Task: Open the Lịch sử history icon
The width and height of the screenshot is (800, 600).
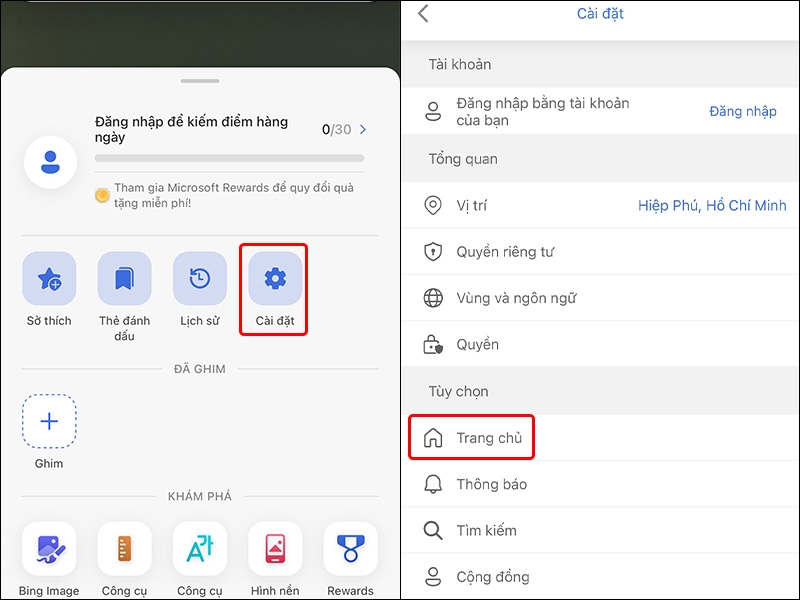Action: [200, 279]
